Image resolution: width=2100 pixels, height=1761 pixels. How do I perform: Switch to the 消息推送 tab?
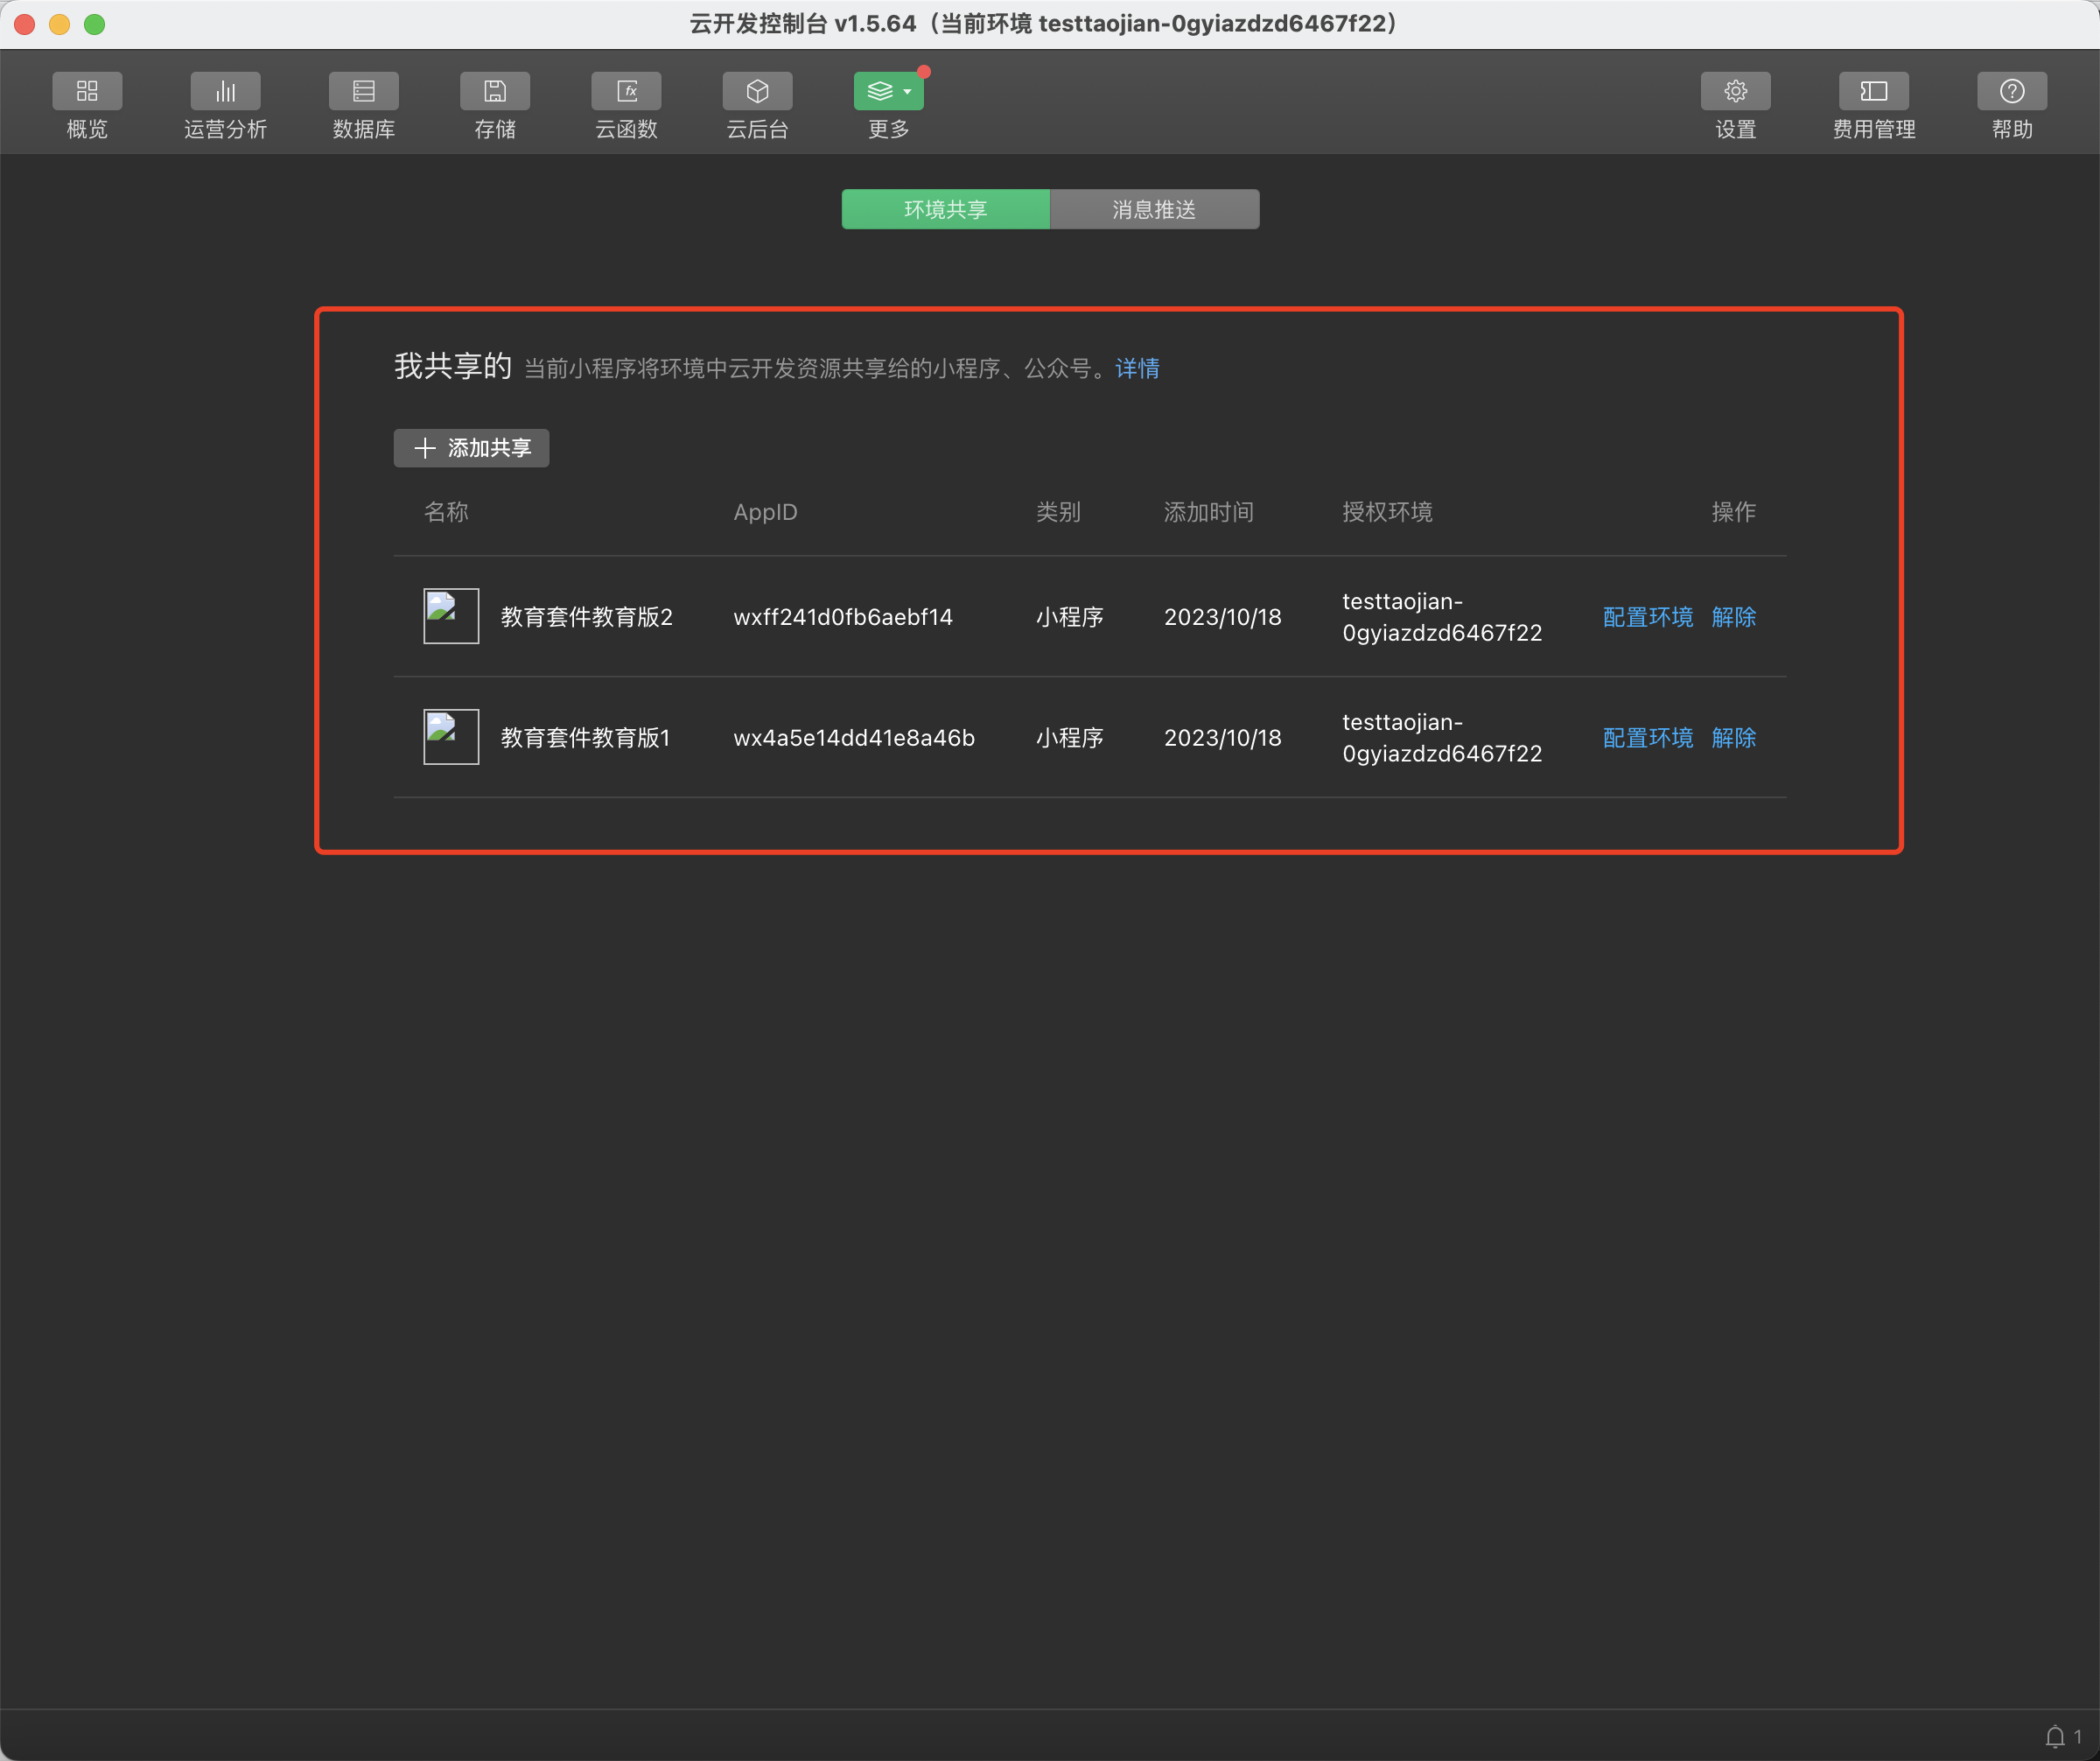pos(1154,209)
